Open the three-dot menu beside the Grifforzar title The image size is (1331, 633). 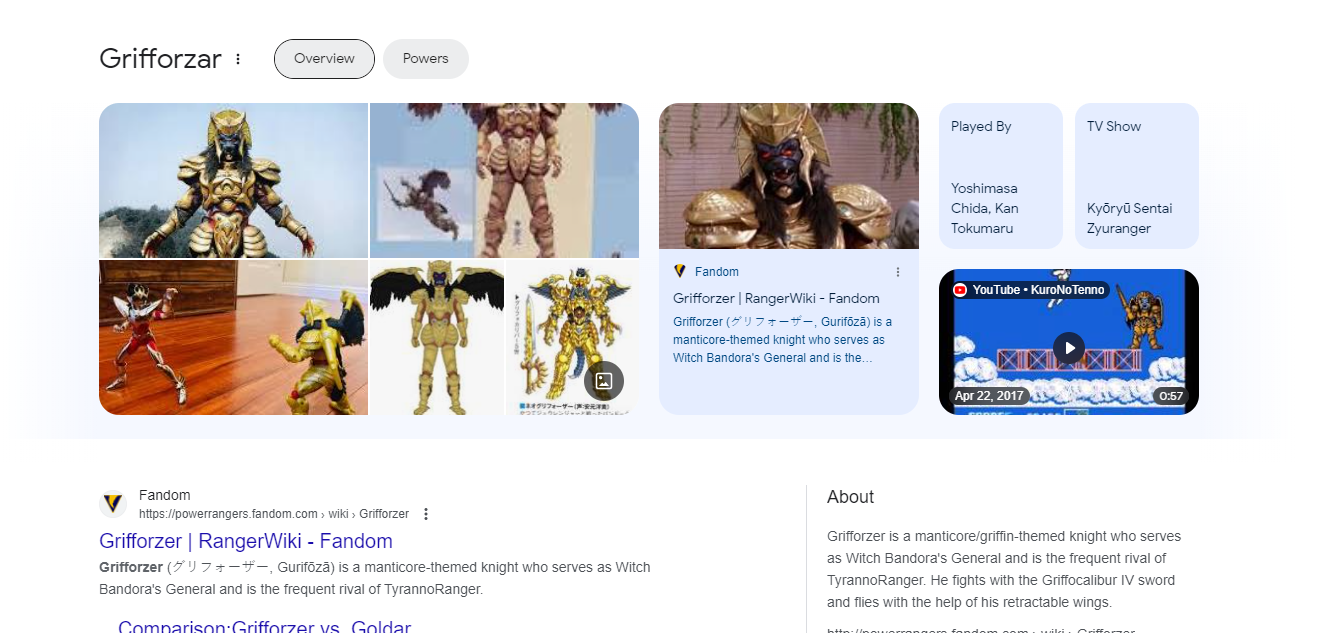(x=238, y=59)
